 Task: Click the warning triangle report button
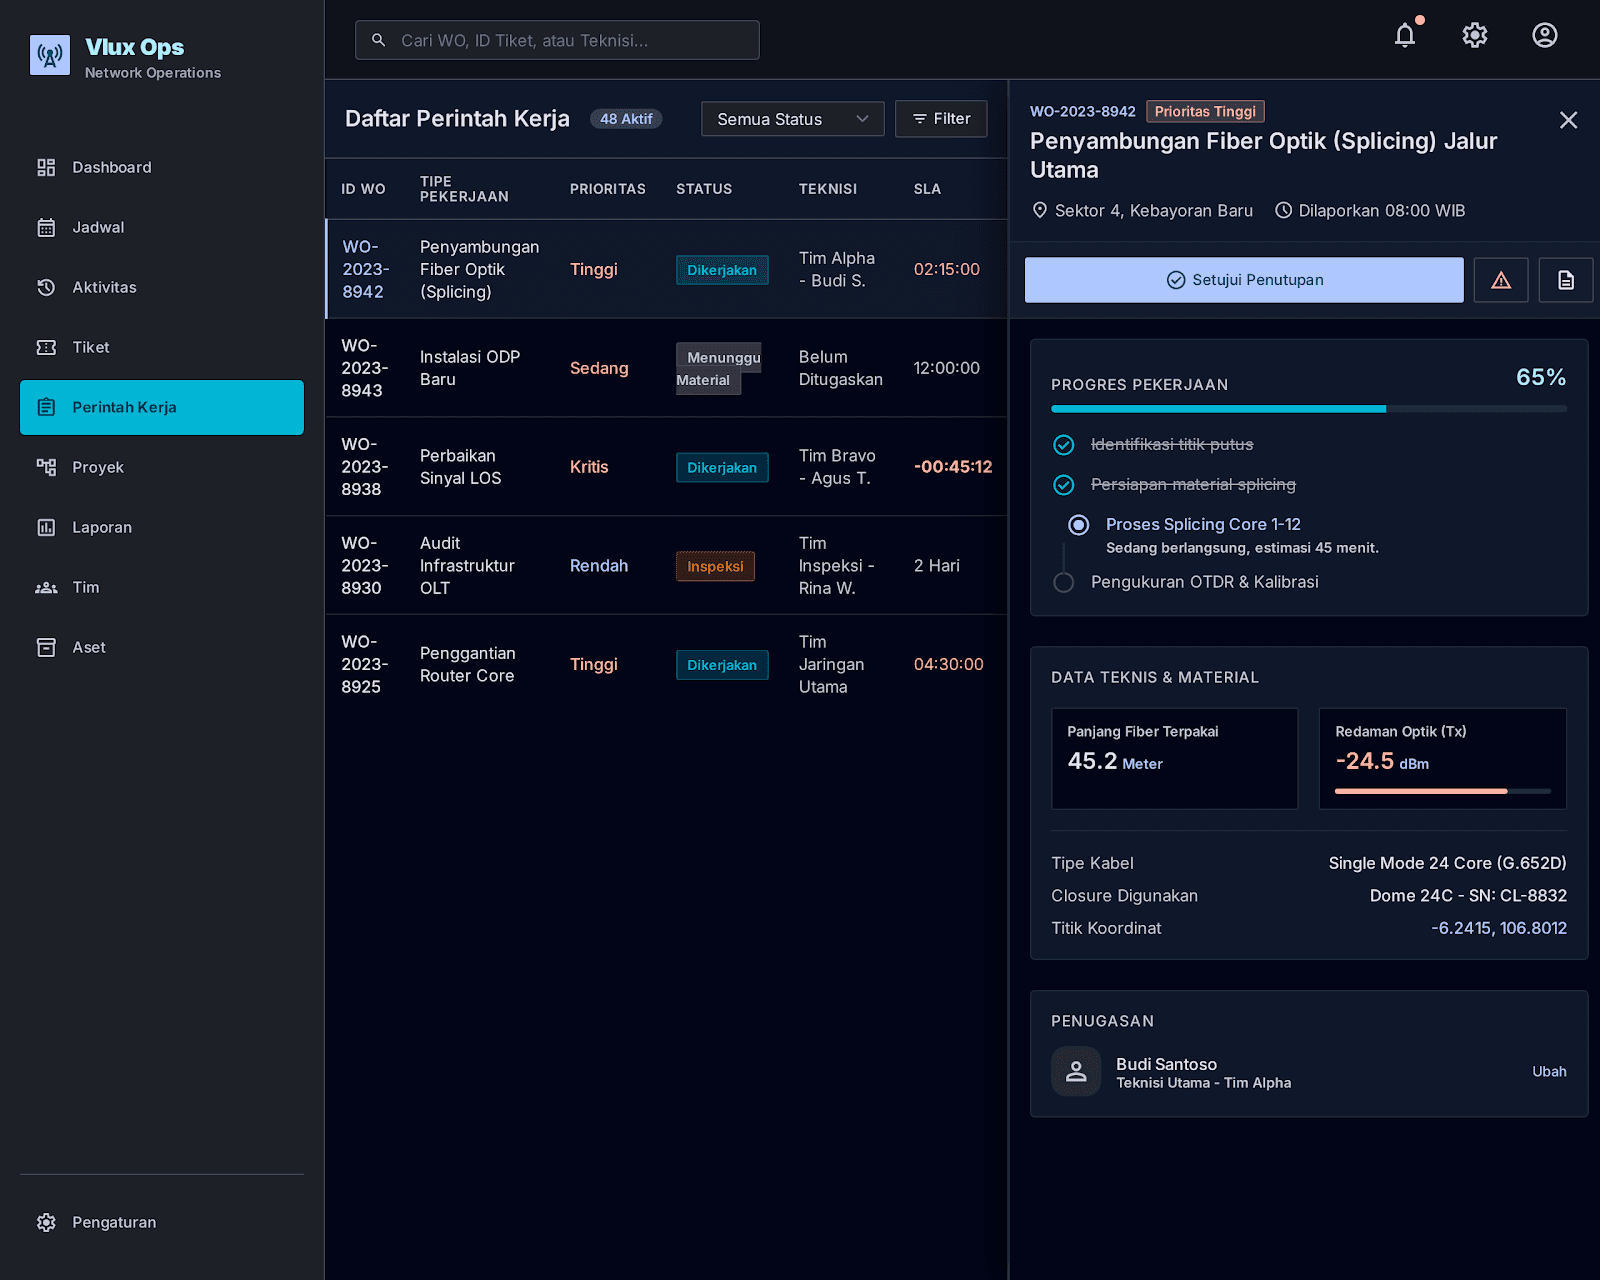(1501, 280)
